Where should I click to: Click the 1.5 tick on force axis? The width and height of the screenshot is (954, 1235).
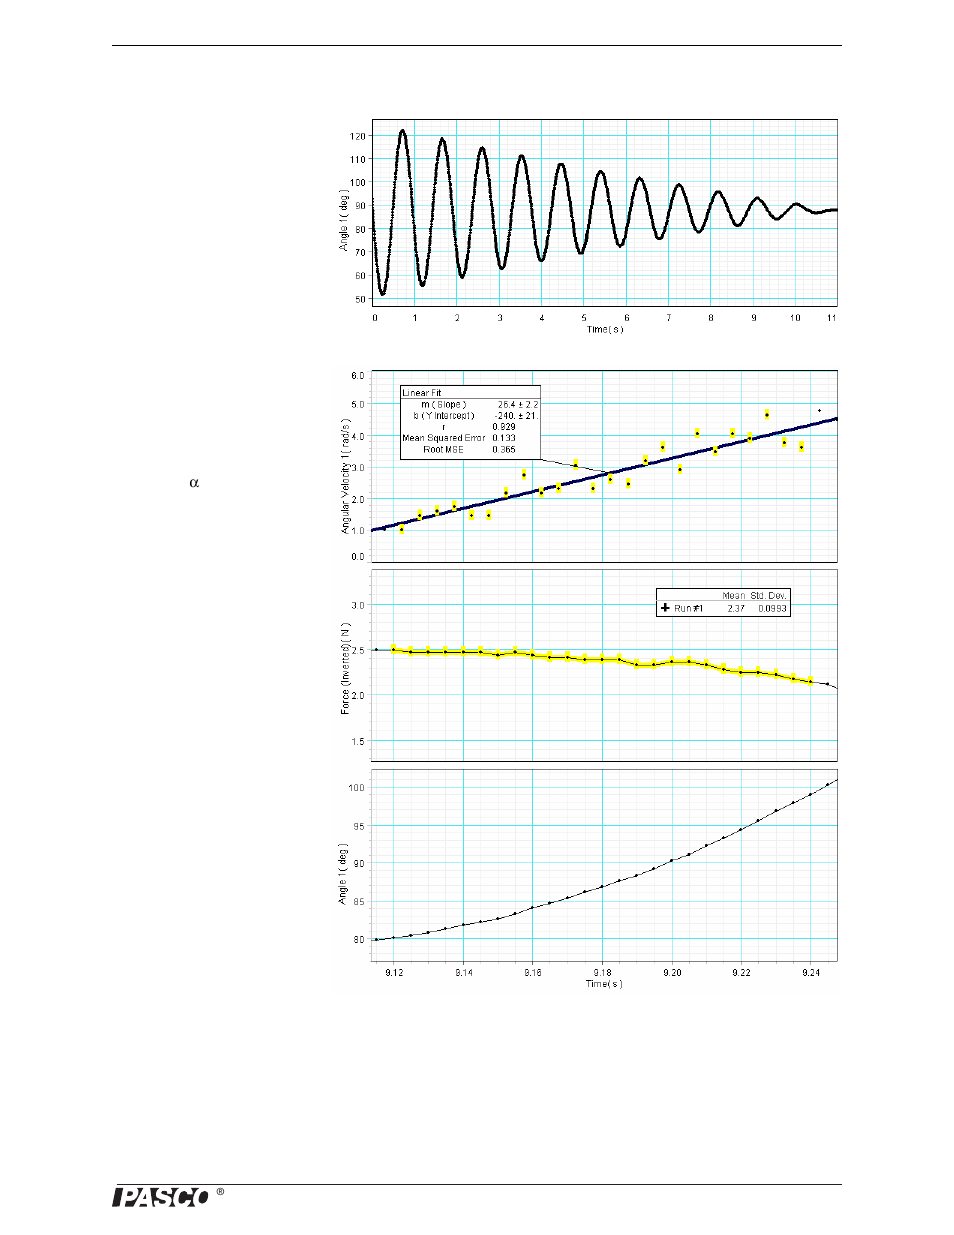tap(358, 742)
